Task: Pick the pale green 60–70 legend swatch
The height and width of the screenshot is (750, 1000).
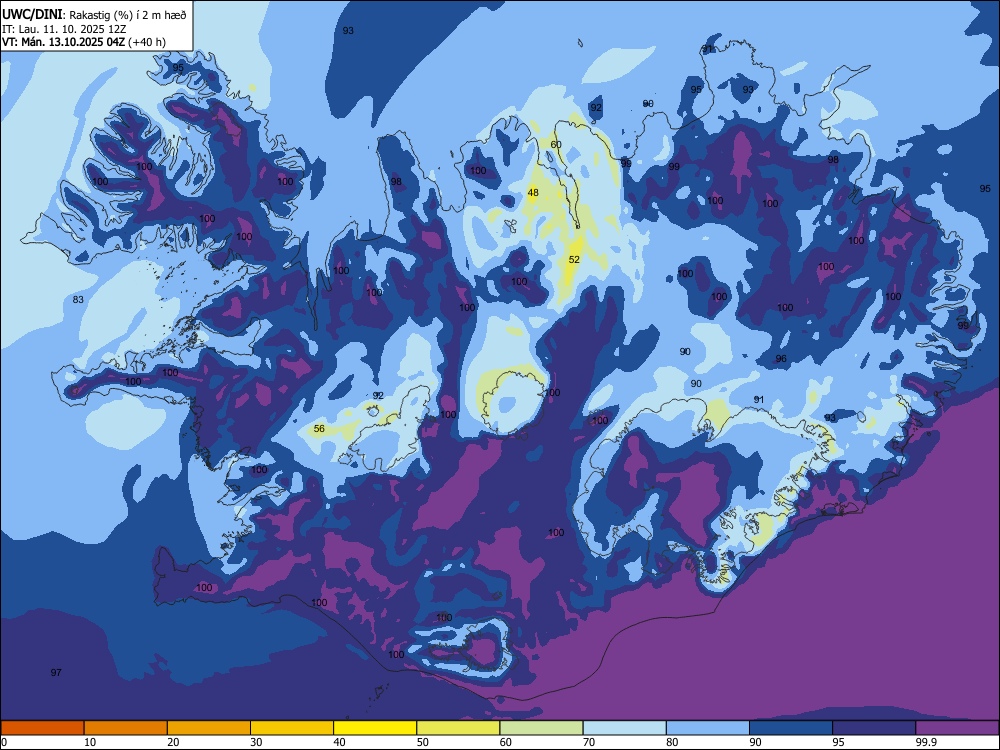Action: click(x=541, y=728)
